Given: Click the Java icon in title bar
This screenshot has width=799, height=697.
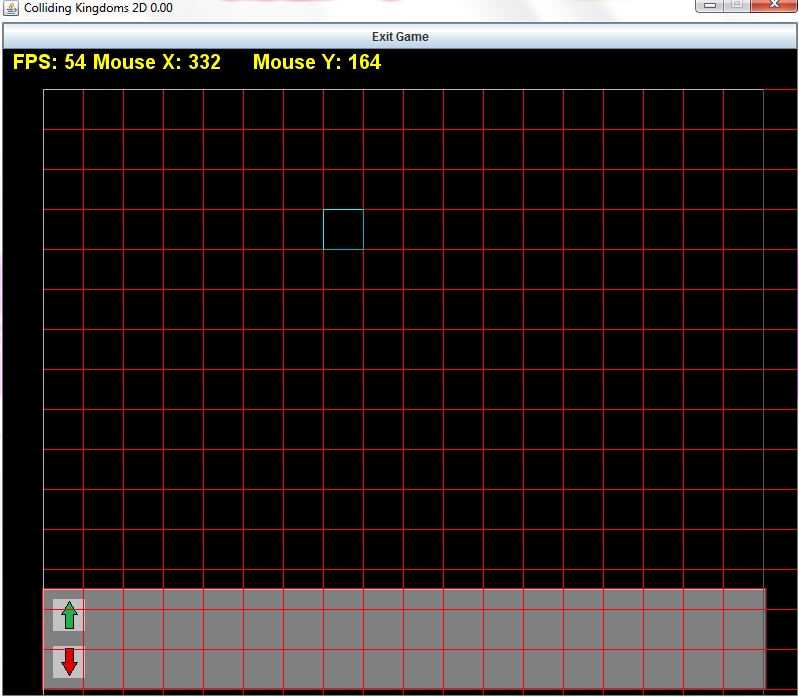Looking at the screenshot, I should pos(11,8).
